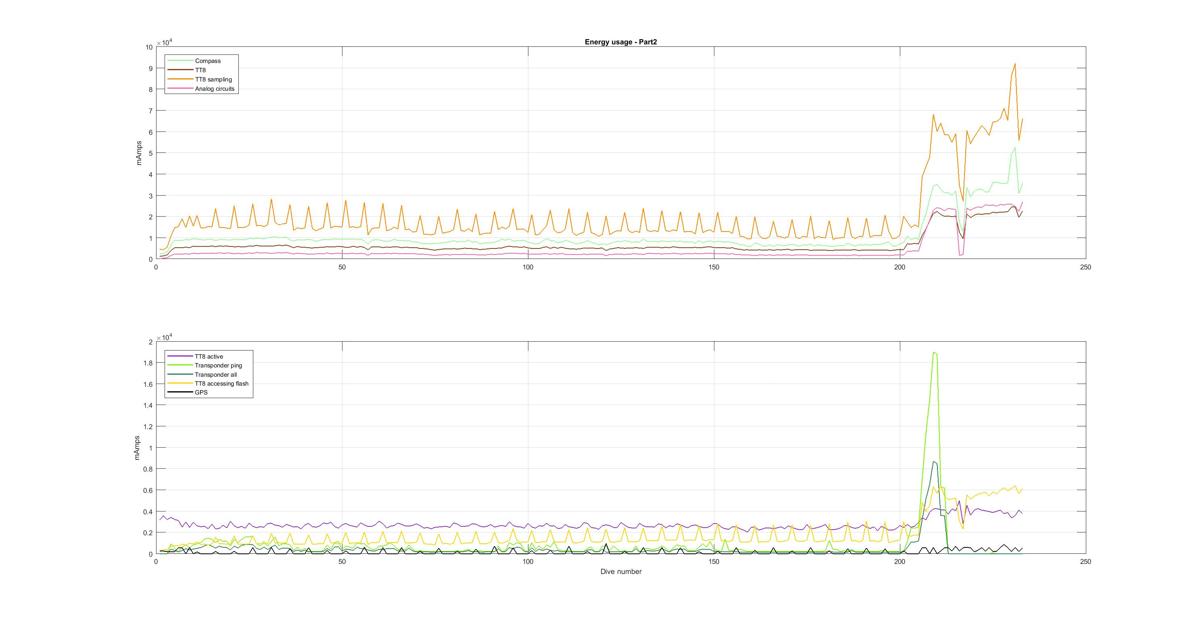Click the 'Dive number' x-axis label
Image resolution: width=1200 pixels, height=622 pixels.
621,572
